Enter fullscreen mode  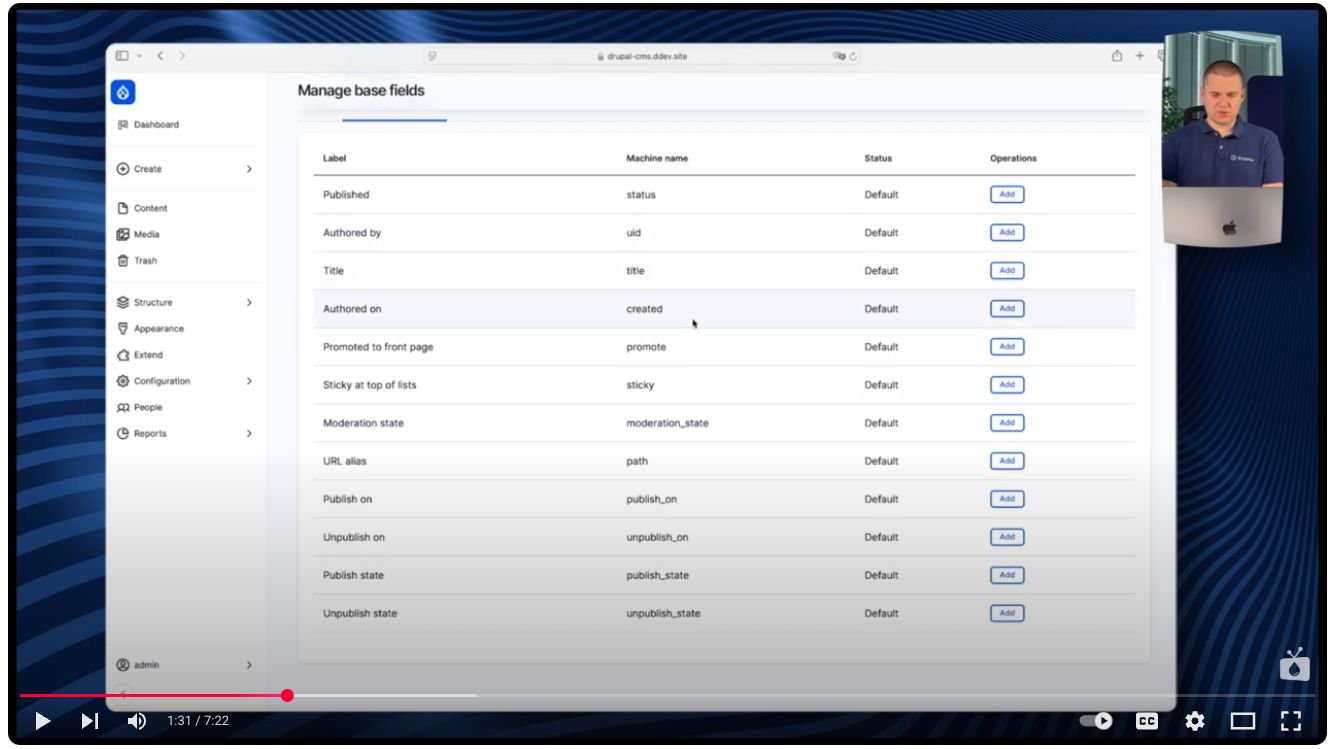[x=1291, y=720]
